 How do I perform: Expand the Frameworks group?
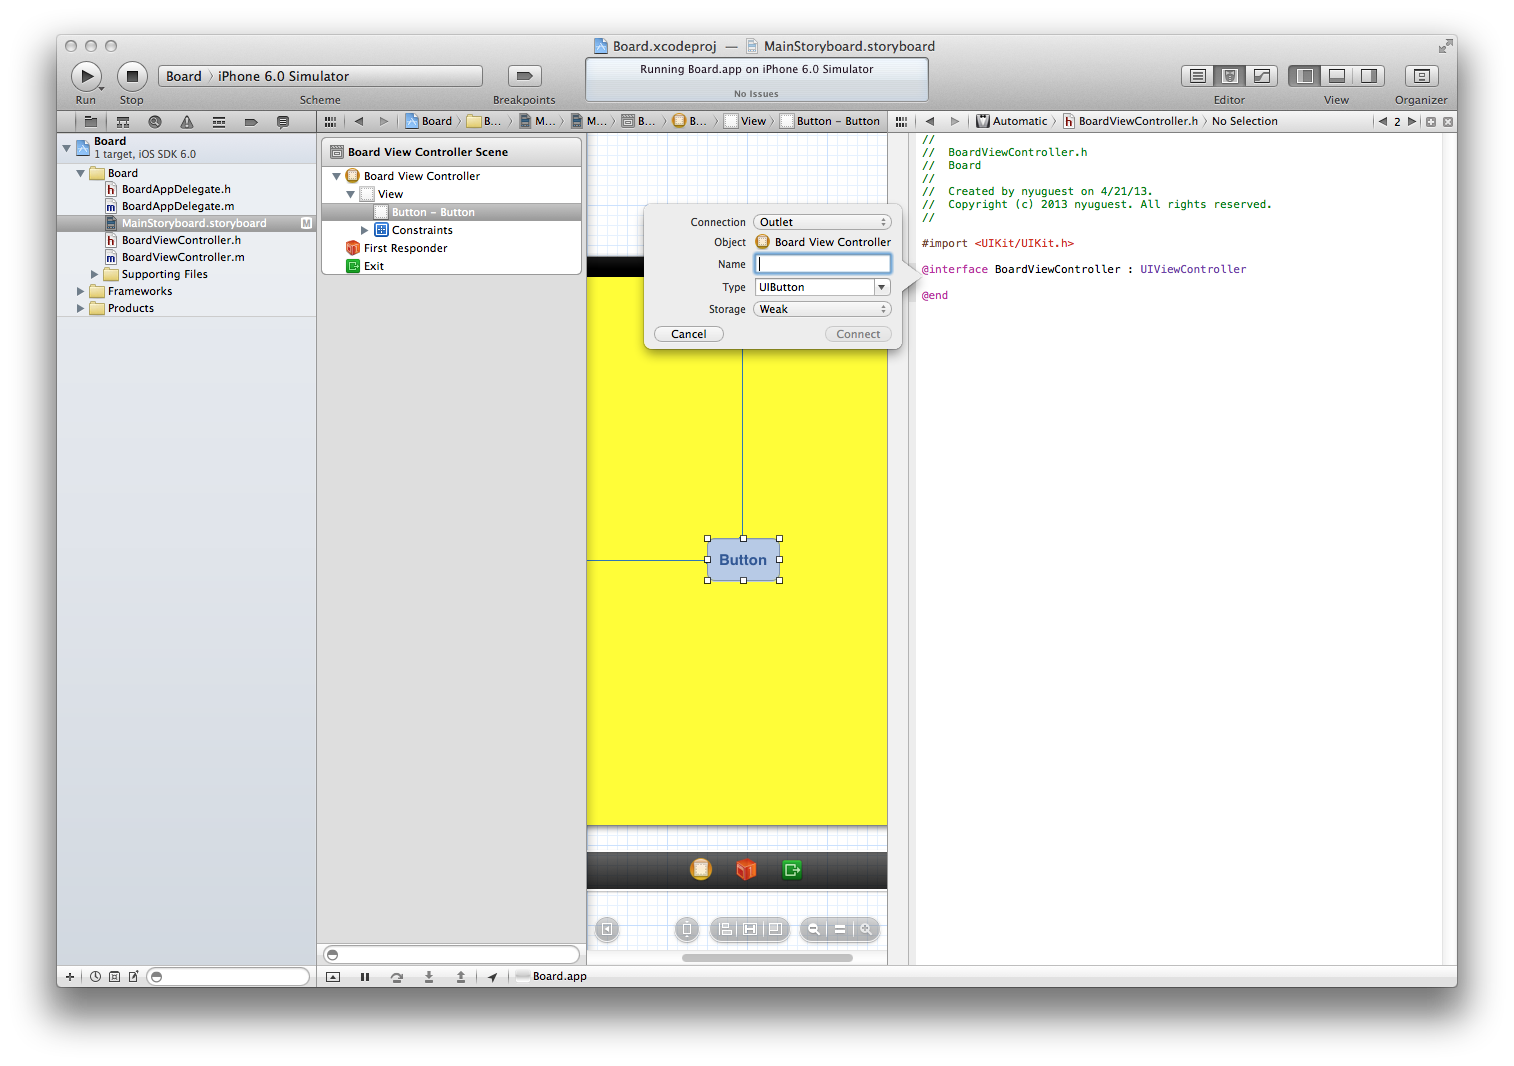pyautogui.click(x=81, y=291)
